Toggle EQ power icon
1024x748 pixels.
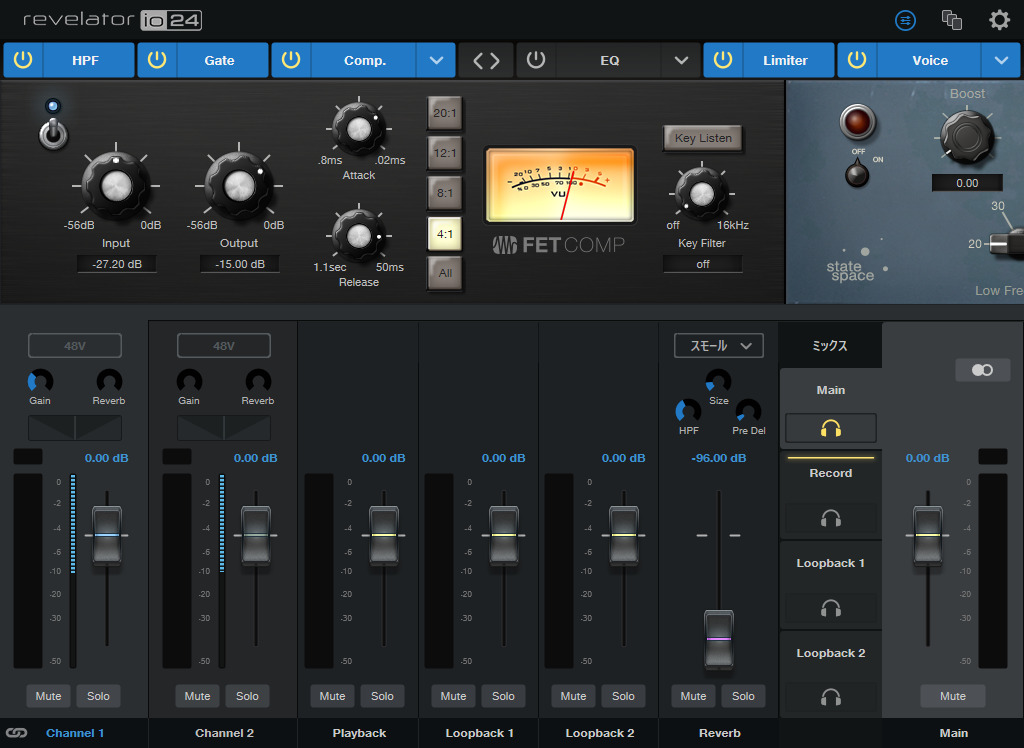click(x=536, y=60)
